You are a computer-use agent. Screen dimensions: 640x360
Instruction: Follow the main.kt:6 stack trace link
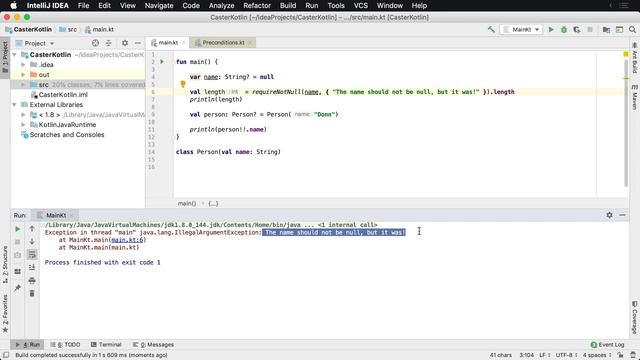(x=127, y=240)
